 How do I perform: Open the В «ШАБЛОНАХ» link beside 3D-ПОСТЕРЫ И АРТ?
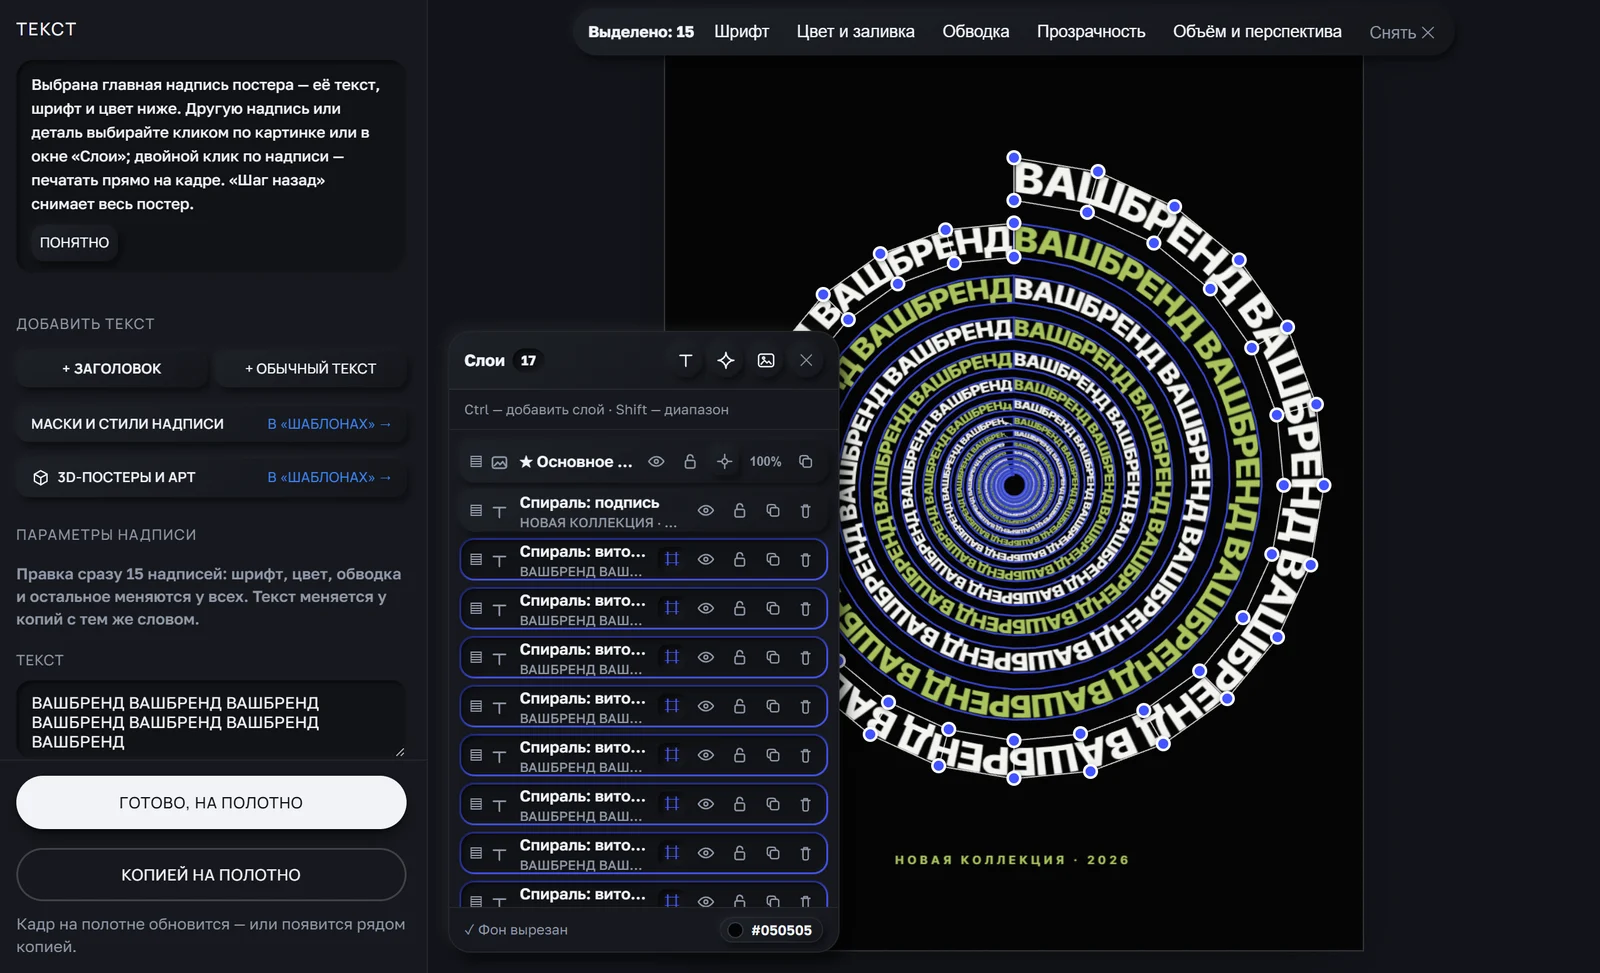pyautogui.click(x=330, y=478)
